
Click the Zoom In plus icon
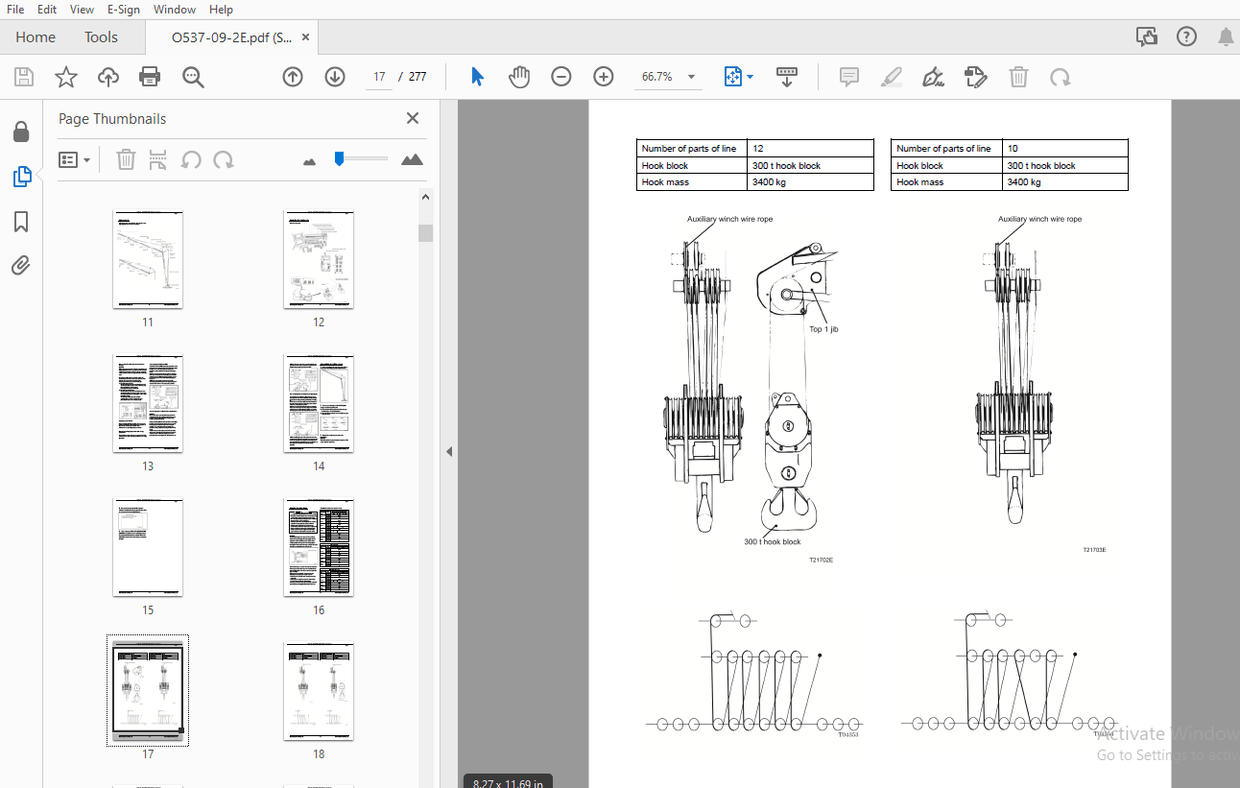pos(603,77)
